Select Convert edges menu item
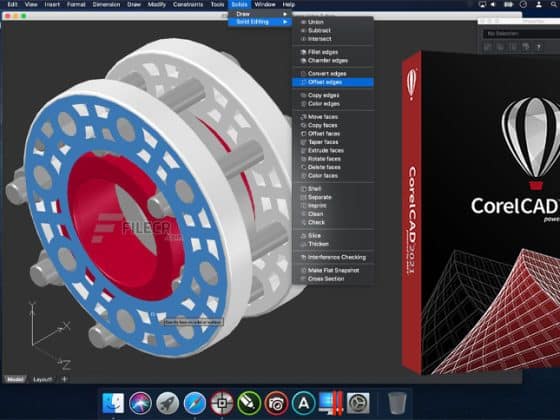The image size is (560, 420). click(x=333, y=74)
